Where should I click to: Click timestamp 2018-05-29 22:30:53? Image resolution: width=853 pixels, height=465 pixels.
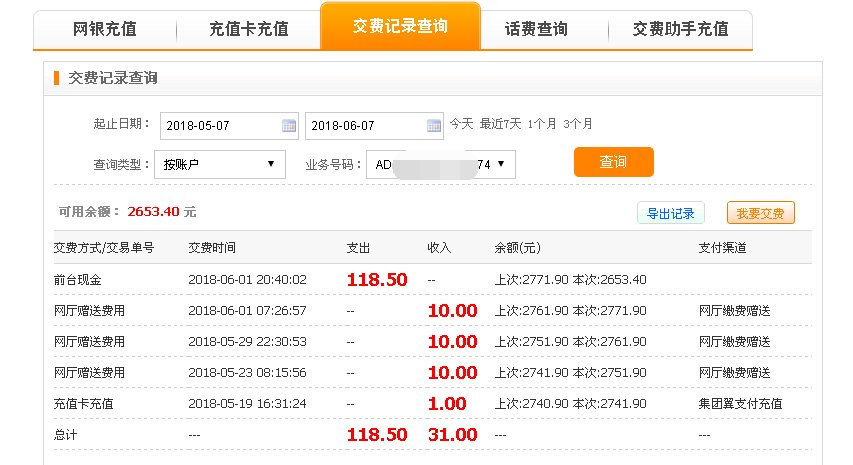(247, 342)
